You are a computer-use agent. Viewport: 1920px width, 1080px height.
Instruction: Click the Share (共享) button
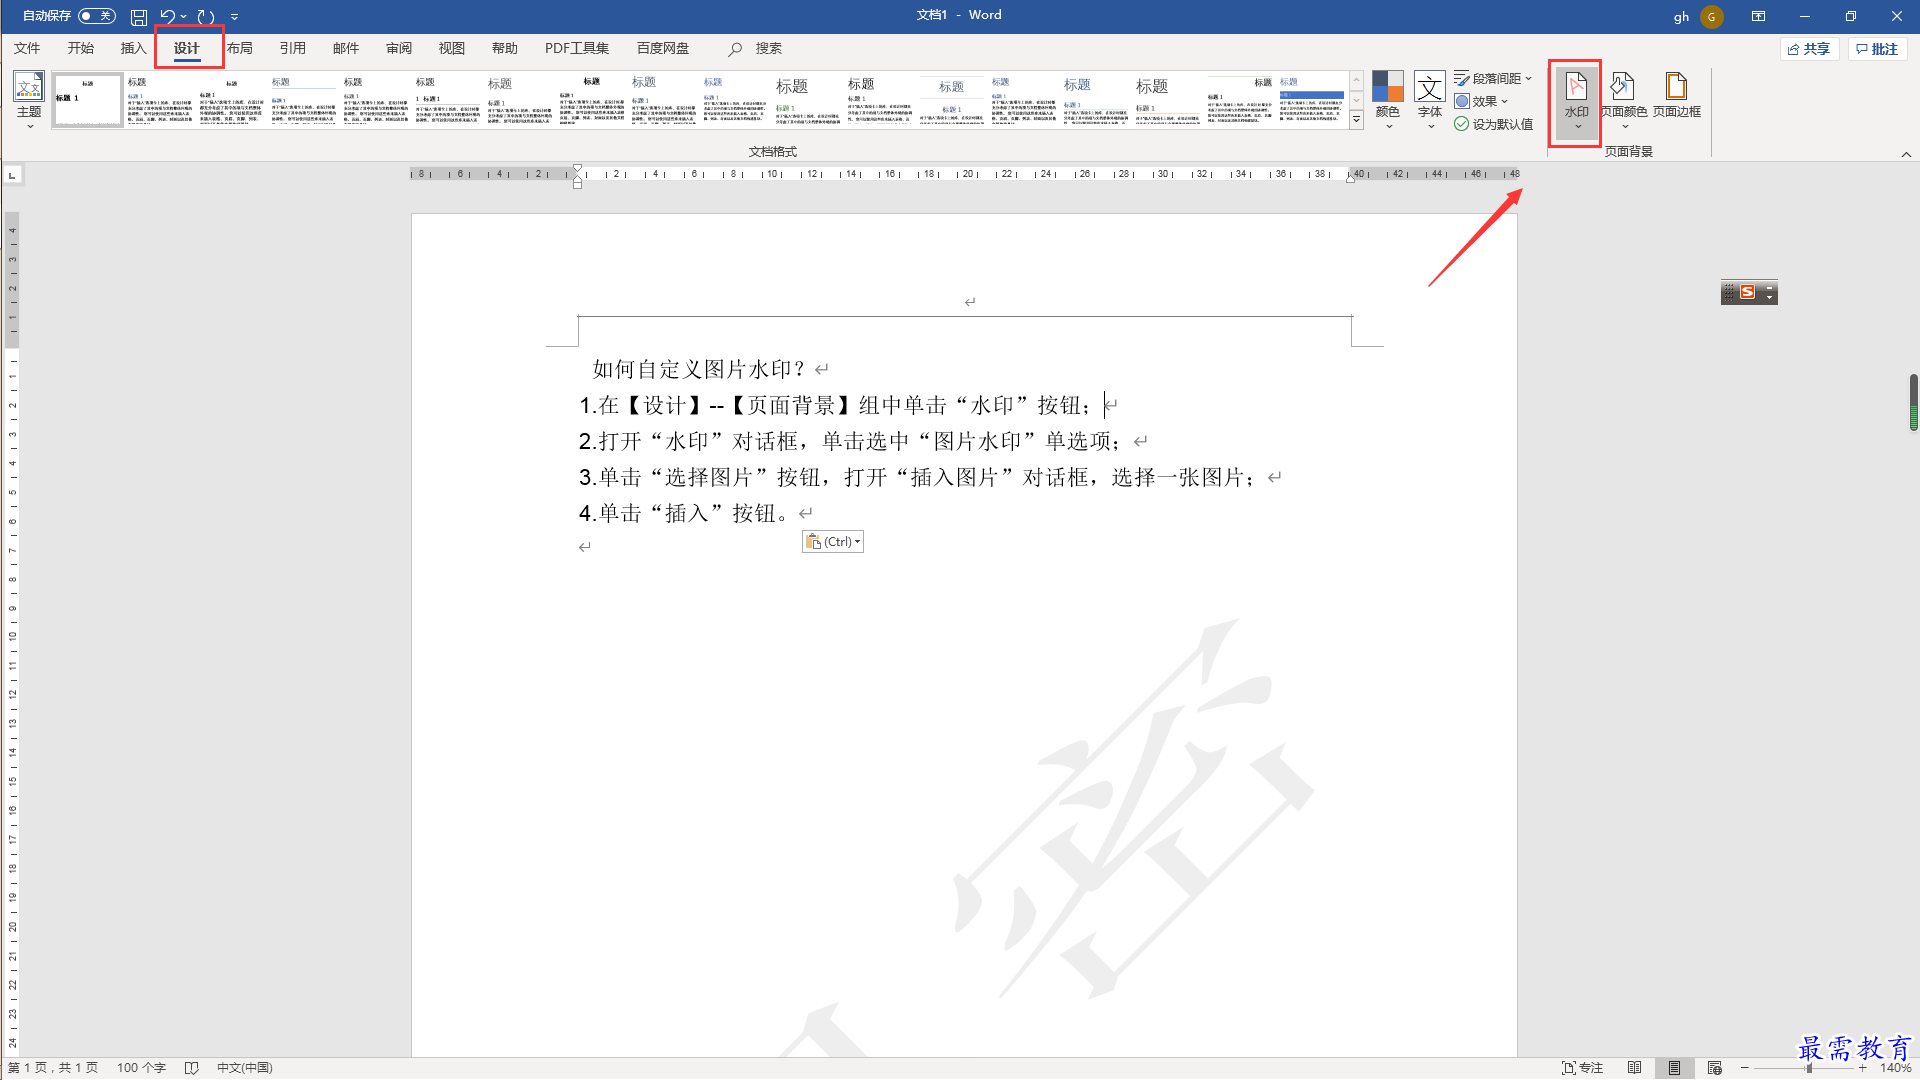coord(1809,49)
